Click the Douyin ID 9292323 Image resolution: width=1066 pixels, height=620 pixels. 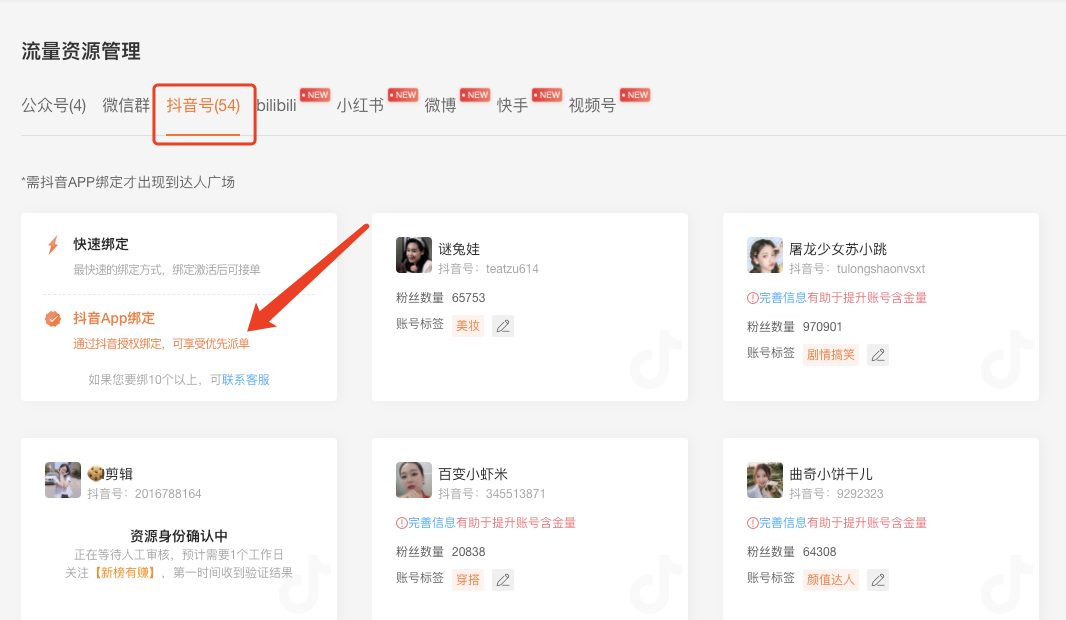pos(860,494)
